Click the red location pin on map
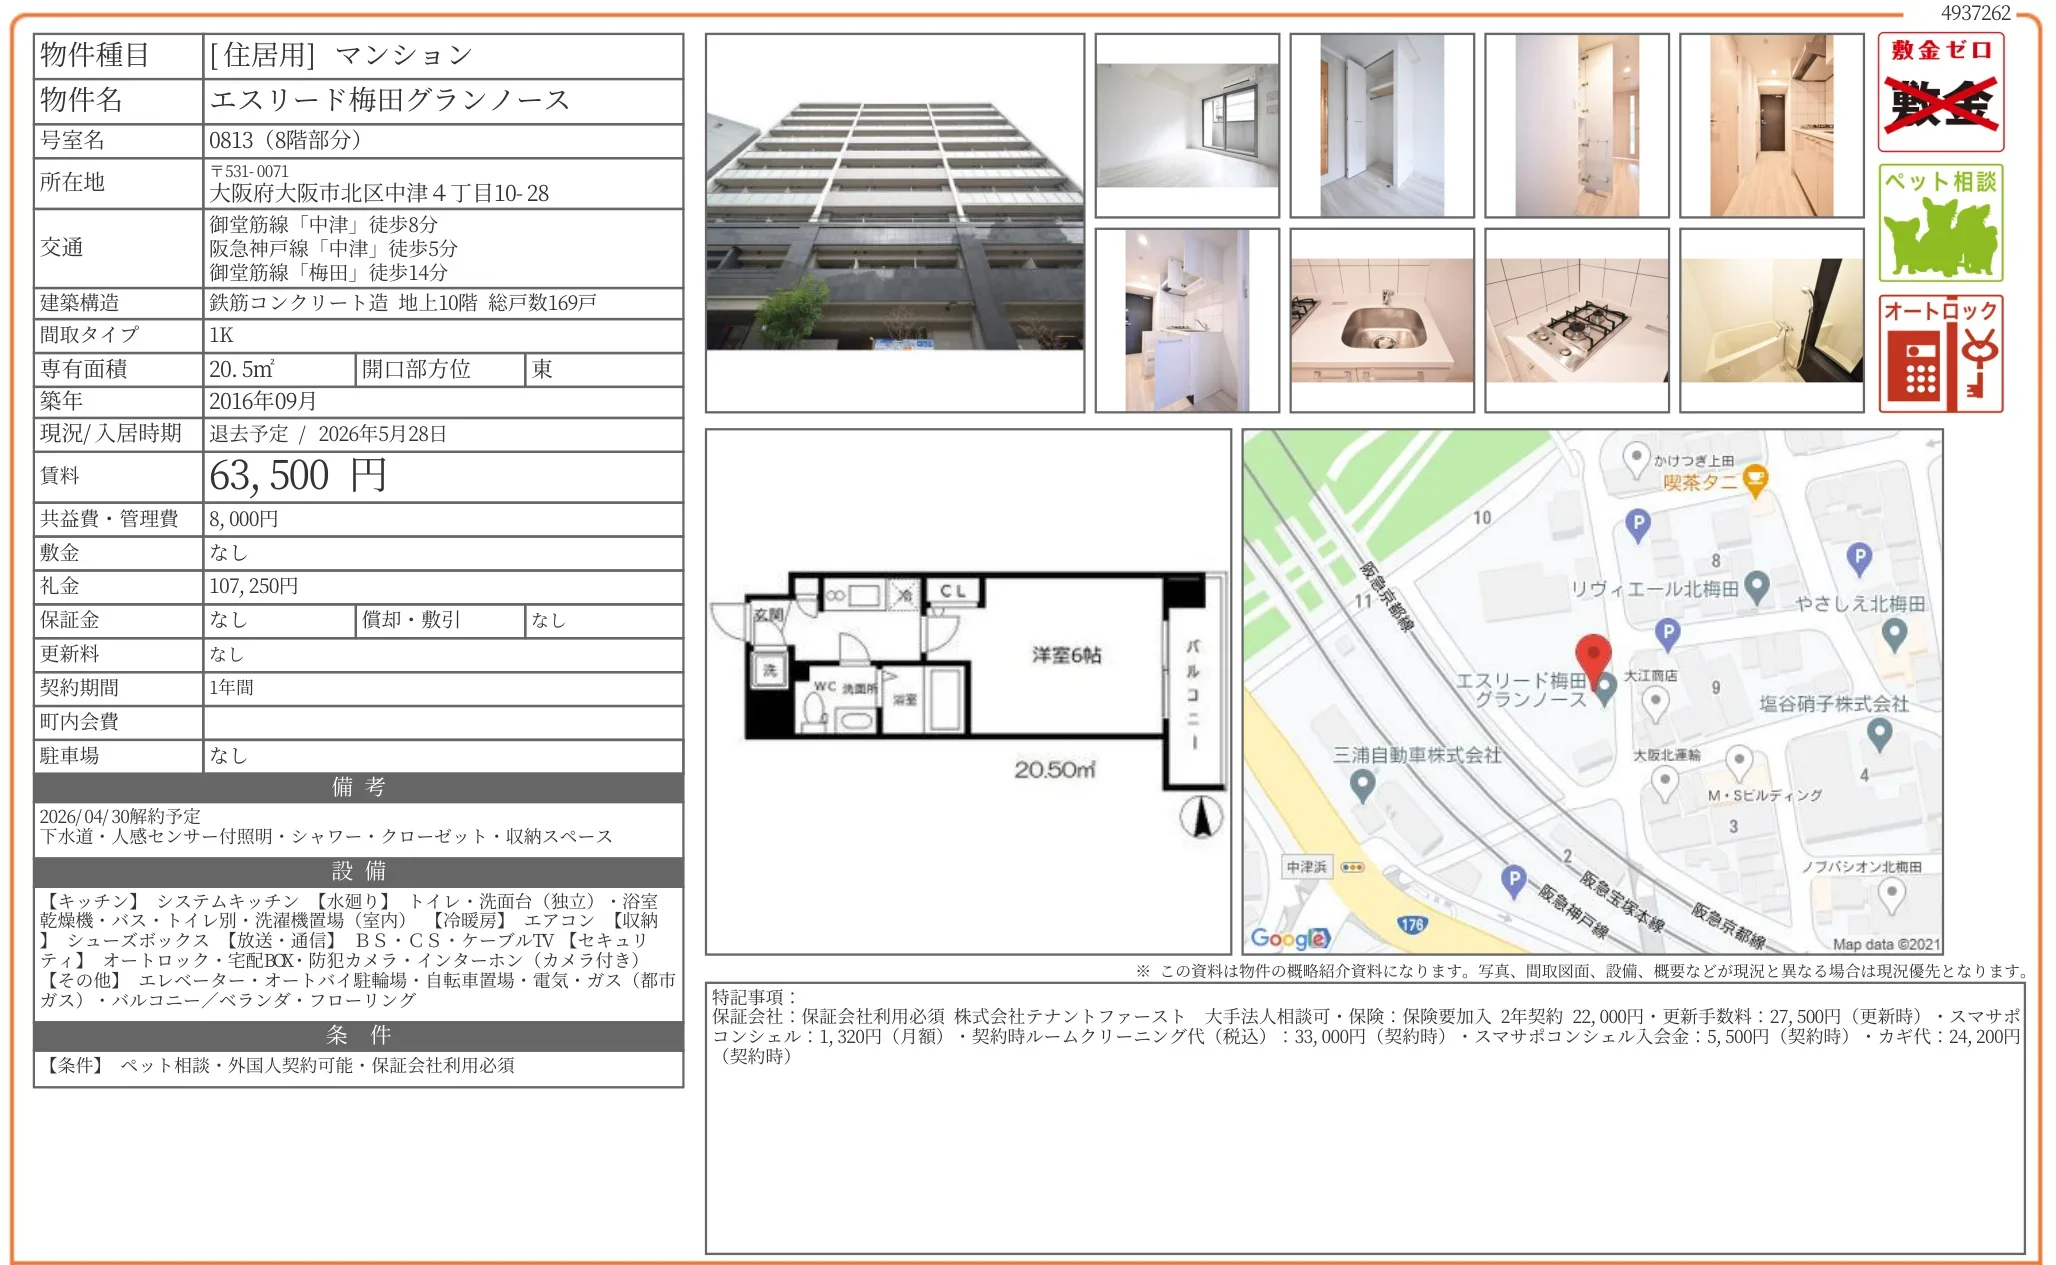Viewport: 2056px width, 1265px height. [1592, 656]
